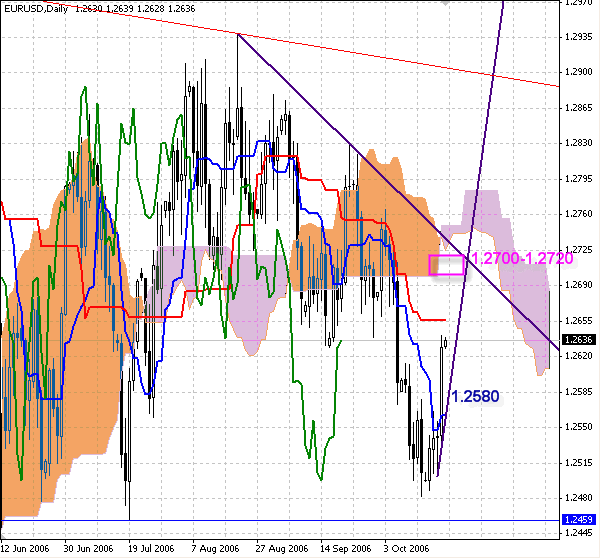Select the magenta 1.2700-1.2720 label
600x558 pixels.
coord(522,259)
